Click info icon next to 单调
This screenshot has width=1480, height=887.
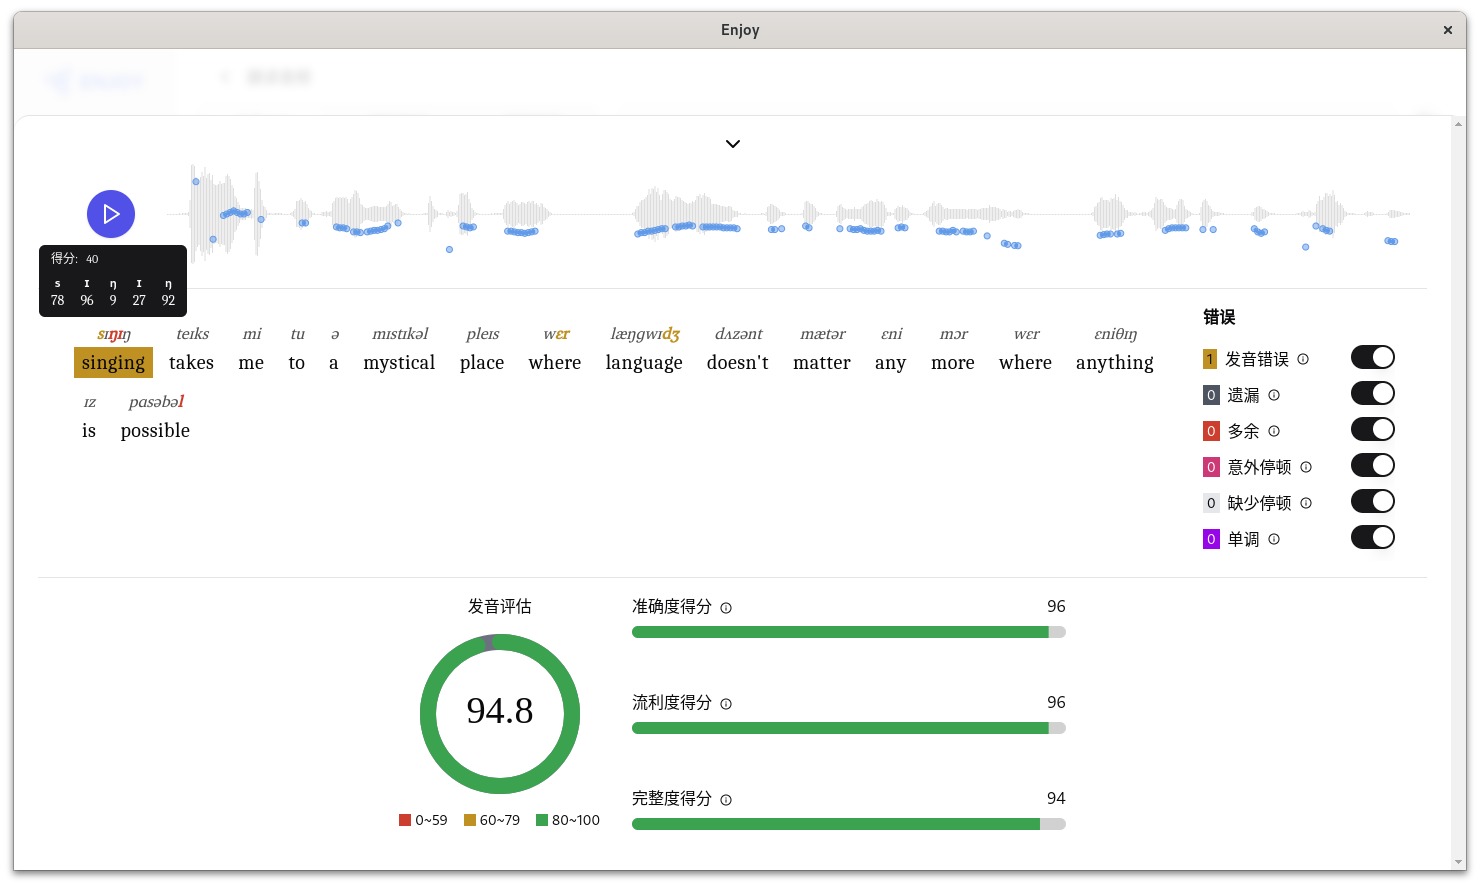point(1274,539)
